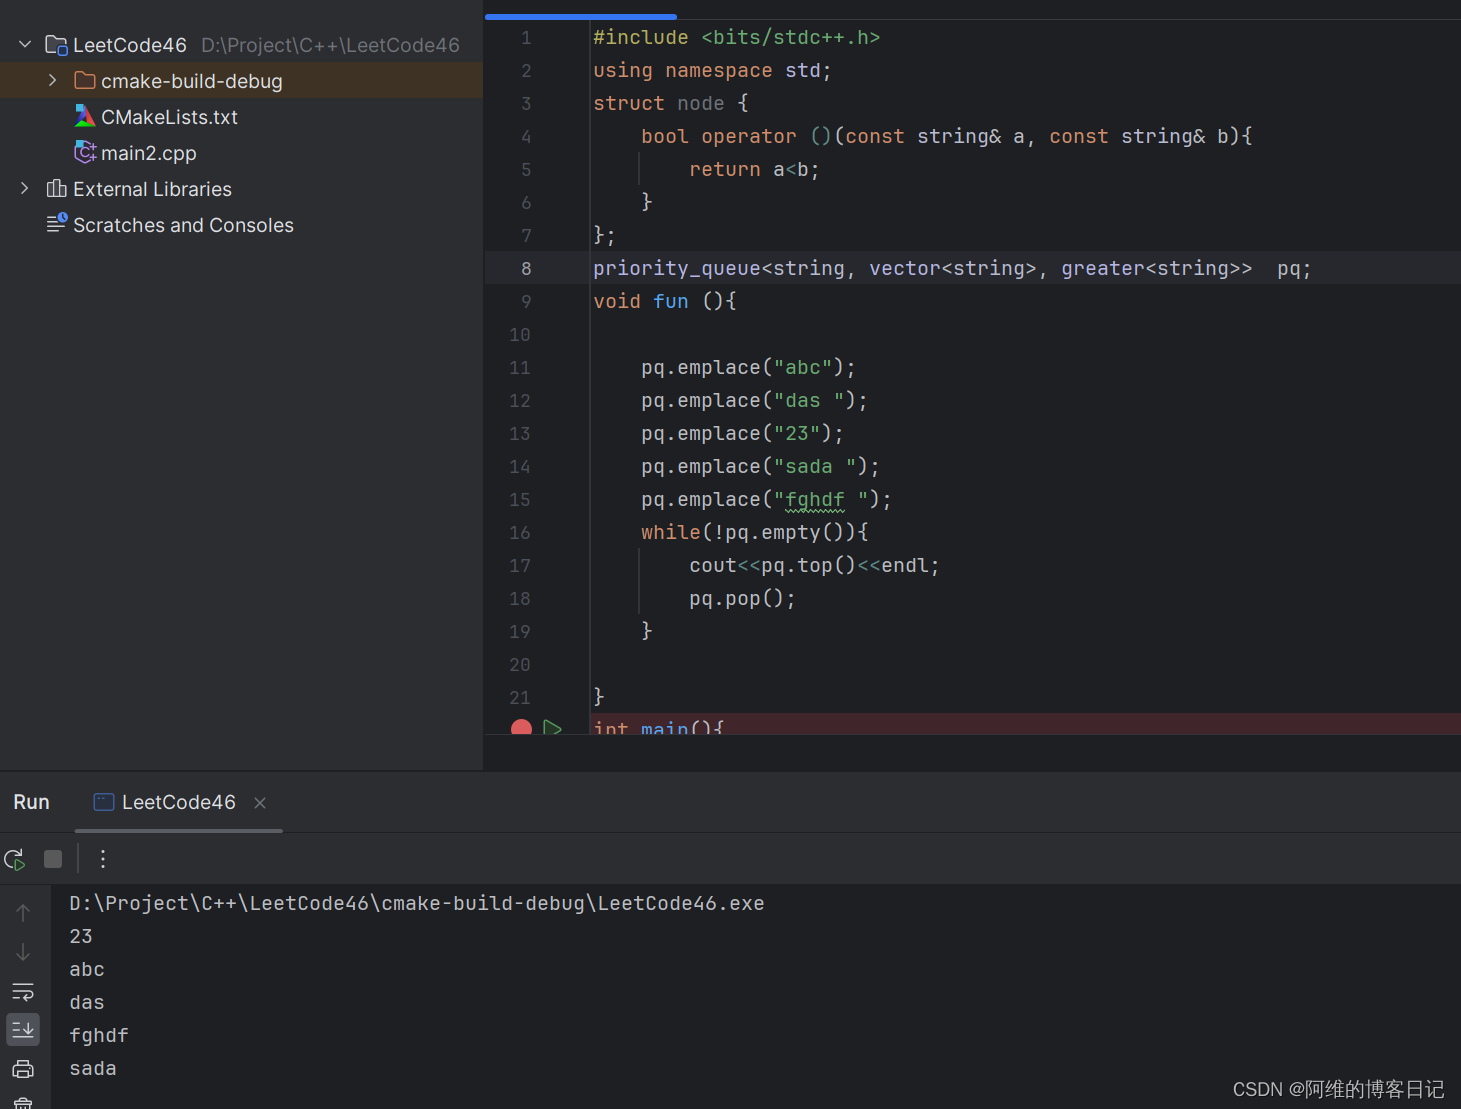This screenshot has width=1461, height=1109.
Task: Click the CMake file icon
Action: tap(85, 116)
